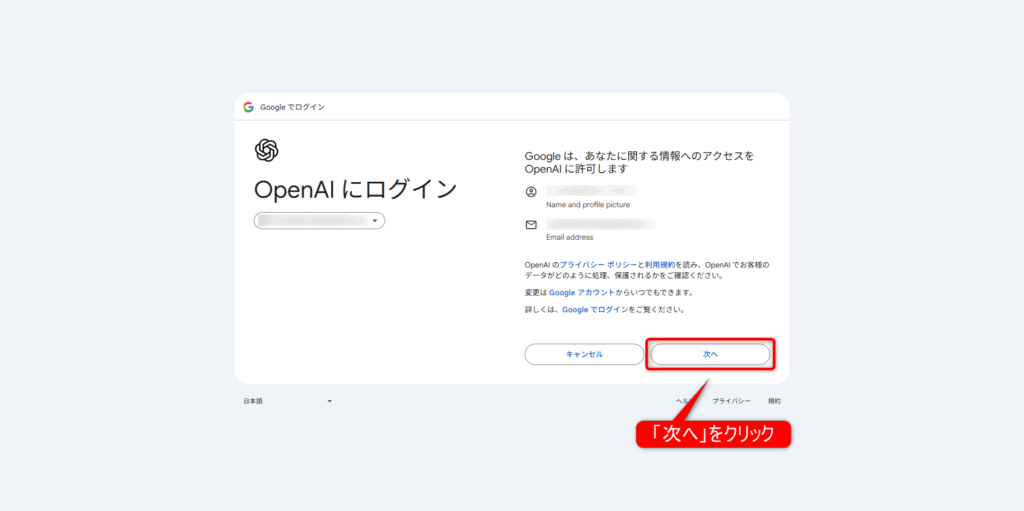Image resolution: width=1024 pixels, height=511 pixels.
Task: Click the red '「次へ」をクリック' callout
Action: (x=714, y=435)
